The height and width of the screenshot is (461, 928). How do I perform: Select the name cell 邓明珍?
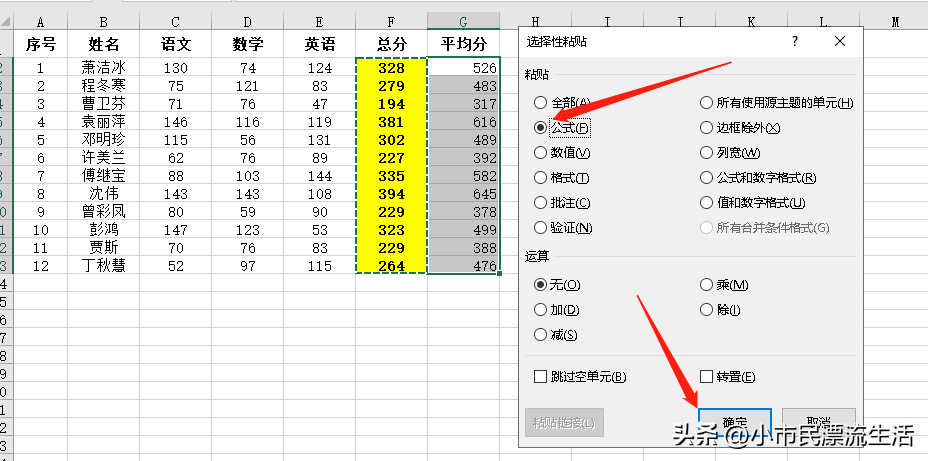pyautogui.click(x=104, y=140)
